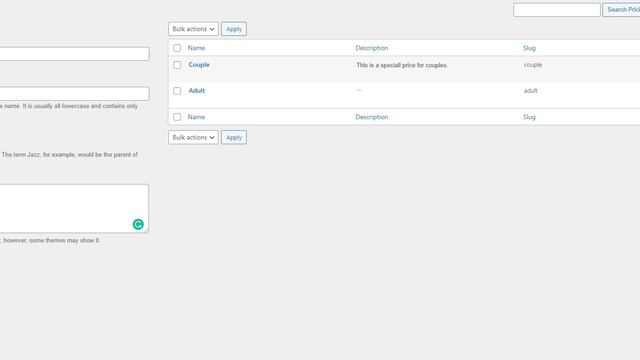
Task: Click the top Apply button
Action: [x=234, y=29]
